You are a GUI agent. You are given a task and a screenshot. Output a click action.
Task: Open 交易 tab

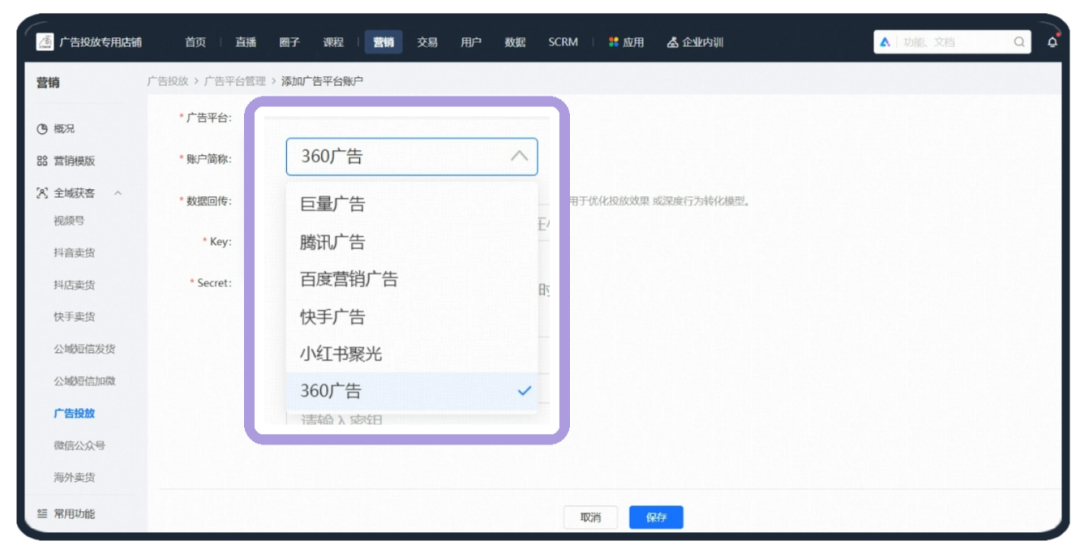click(427, 42)
